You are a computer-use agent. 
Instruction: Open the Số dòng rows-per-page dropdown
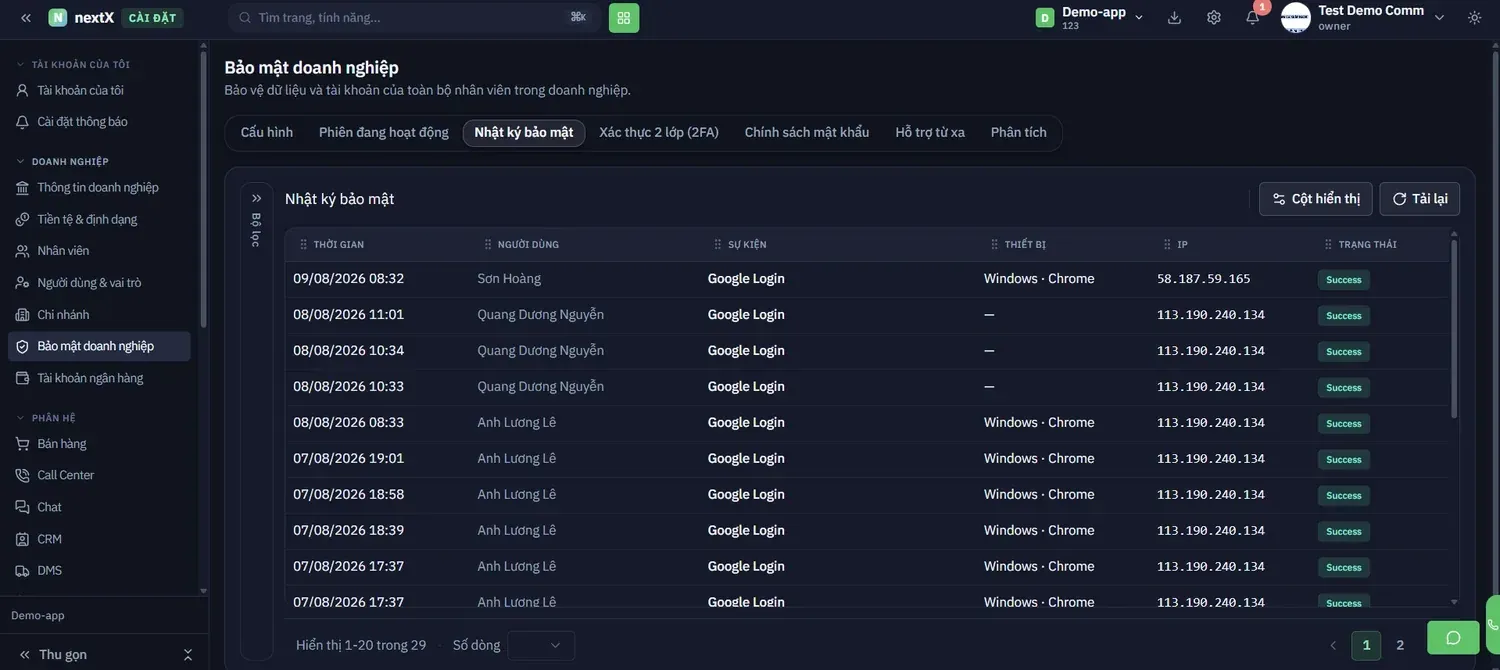tap(541, 645)
